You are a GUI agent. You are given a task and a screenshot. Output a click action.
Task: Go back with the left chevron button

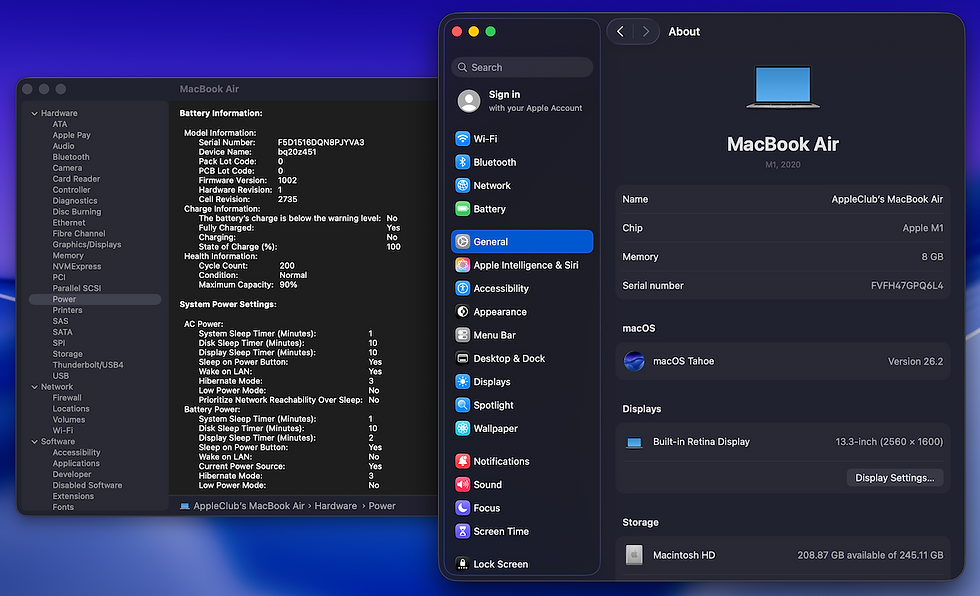pyautogui.click(x=620, y=31)
